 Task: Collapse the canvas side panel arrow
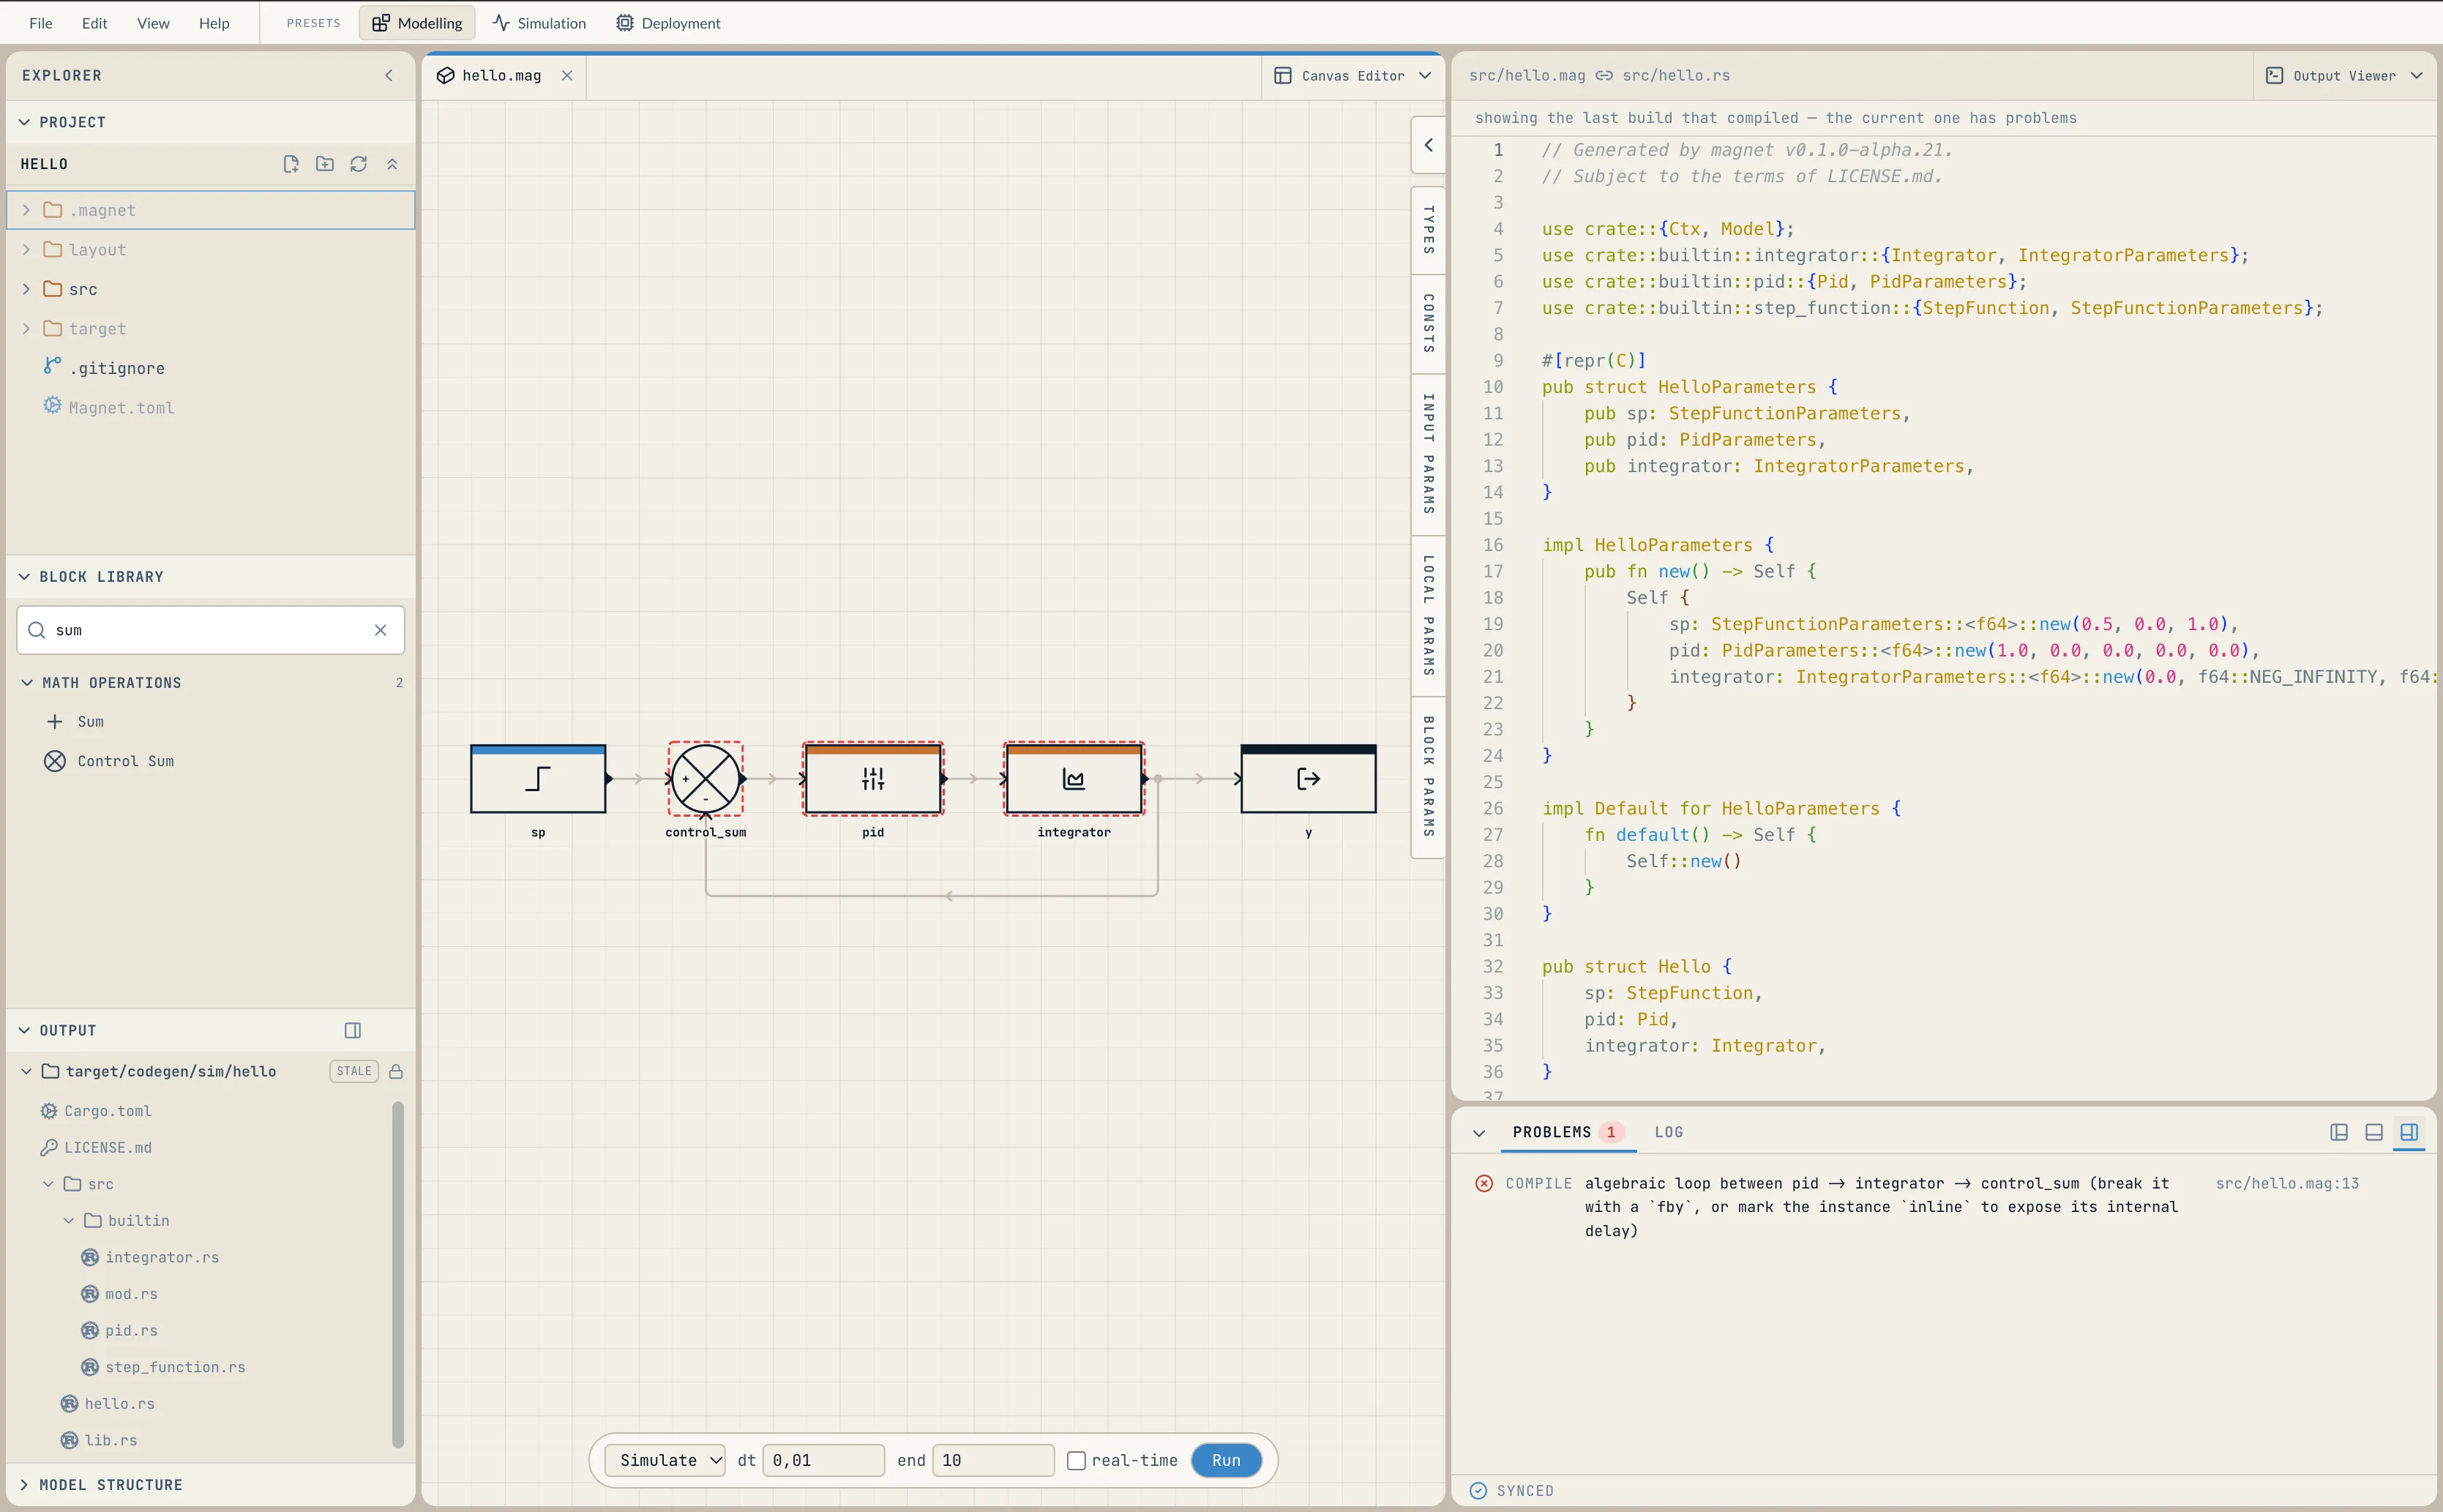(1428, 145)
